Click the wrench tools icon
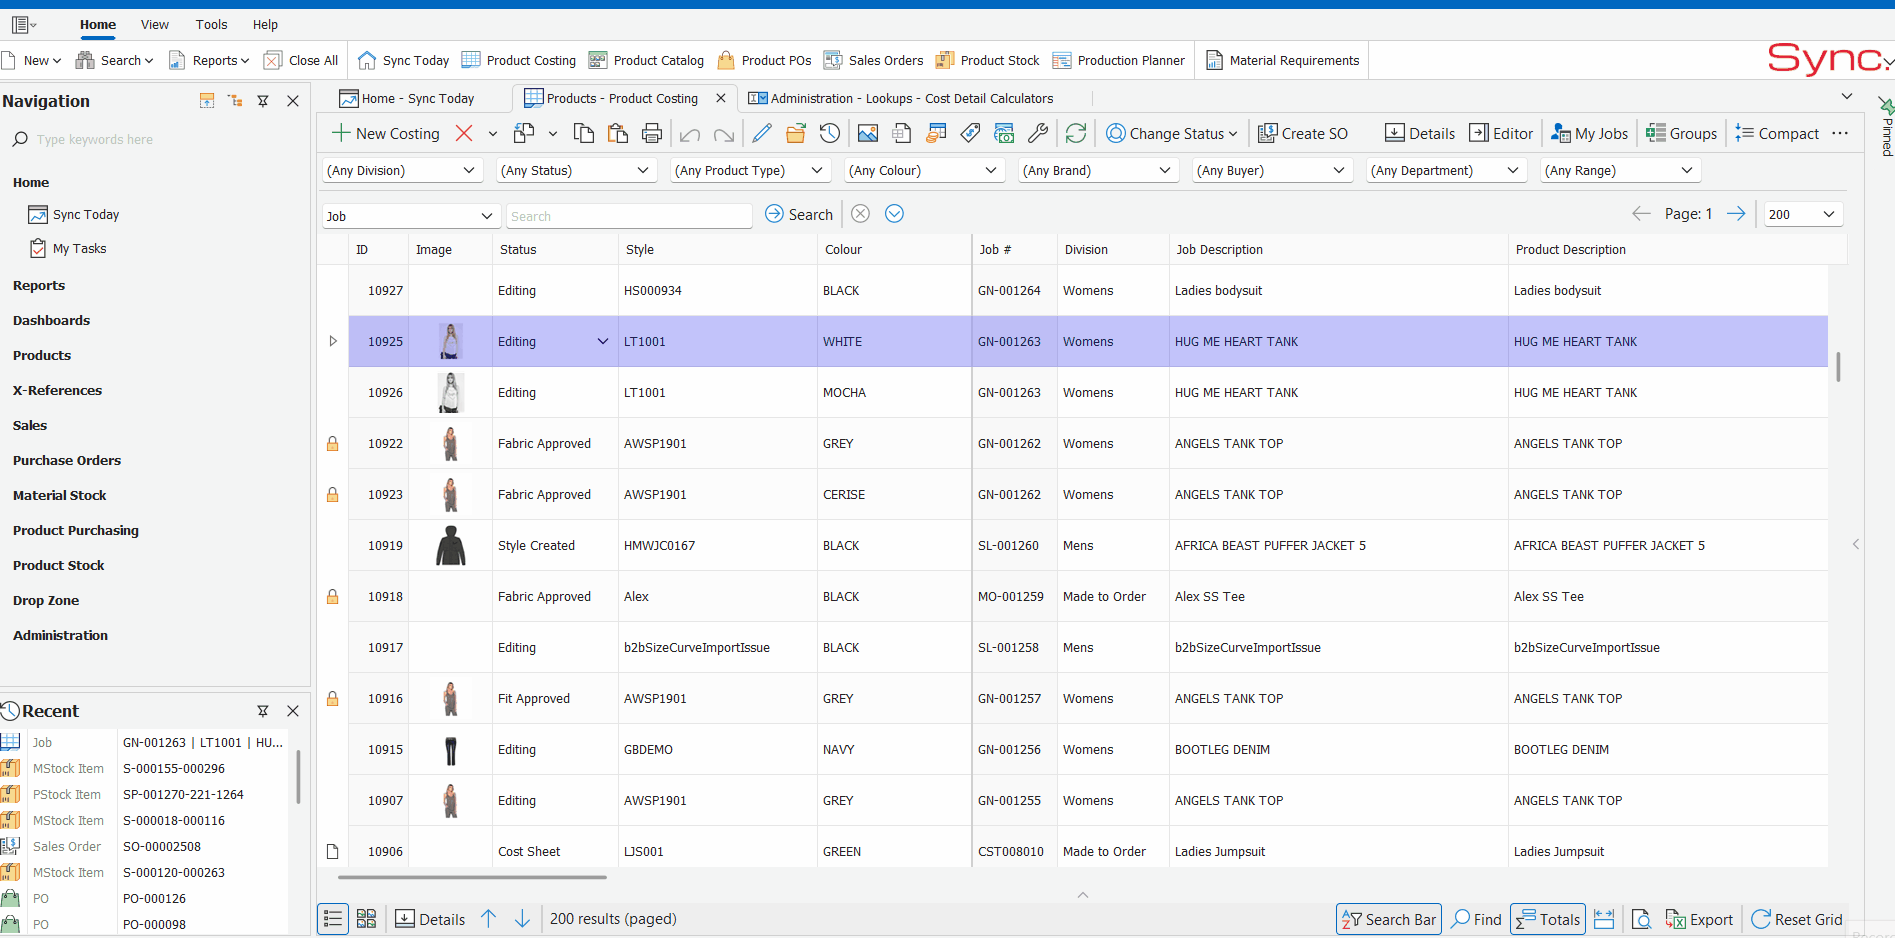The height and width of the screenshot is (938, 1895). tap(1038, 133)
